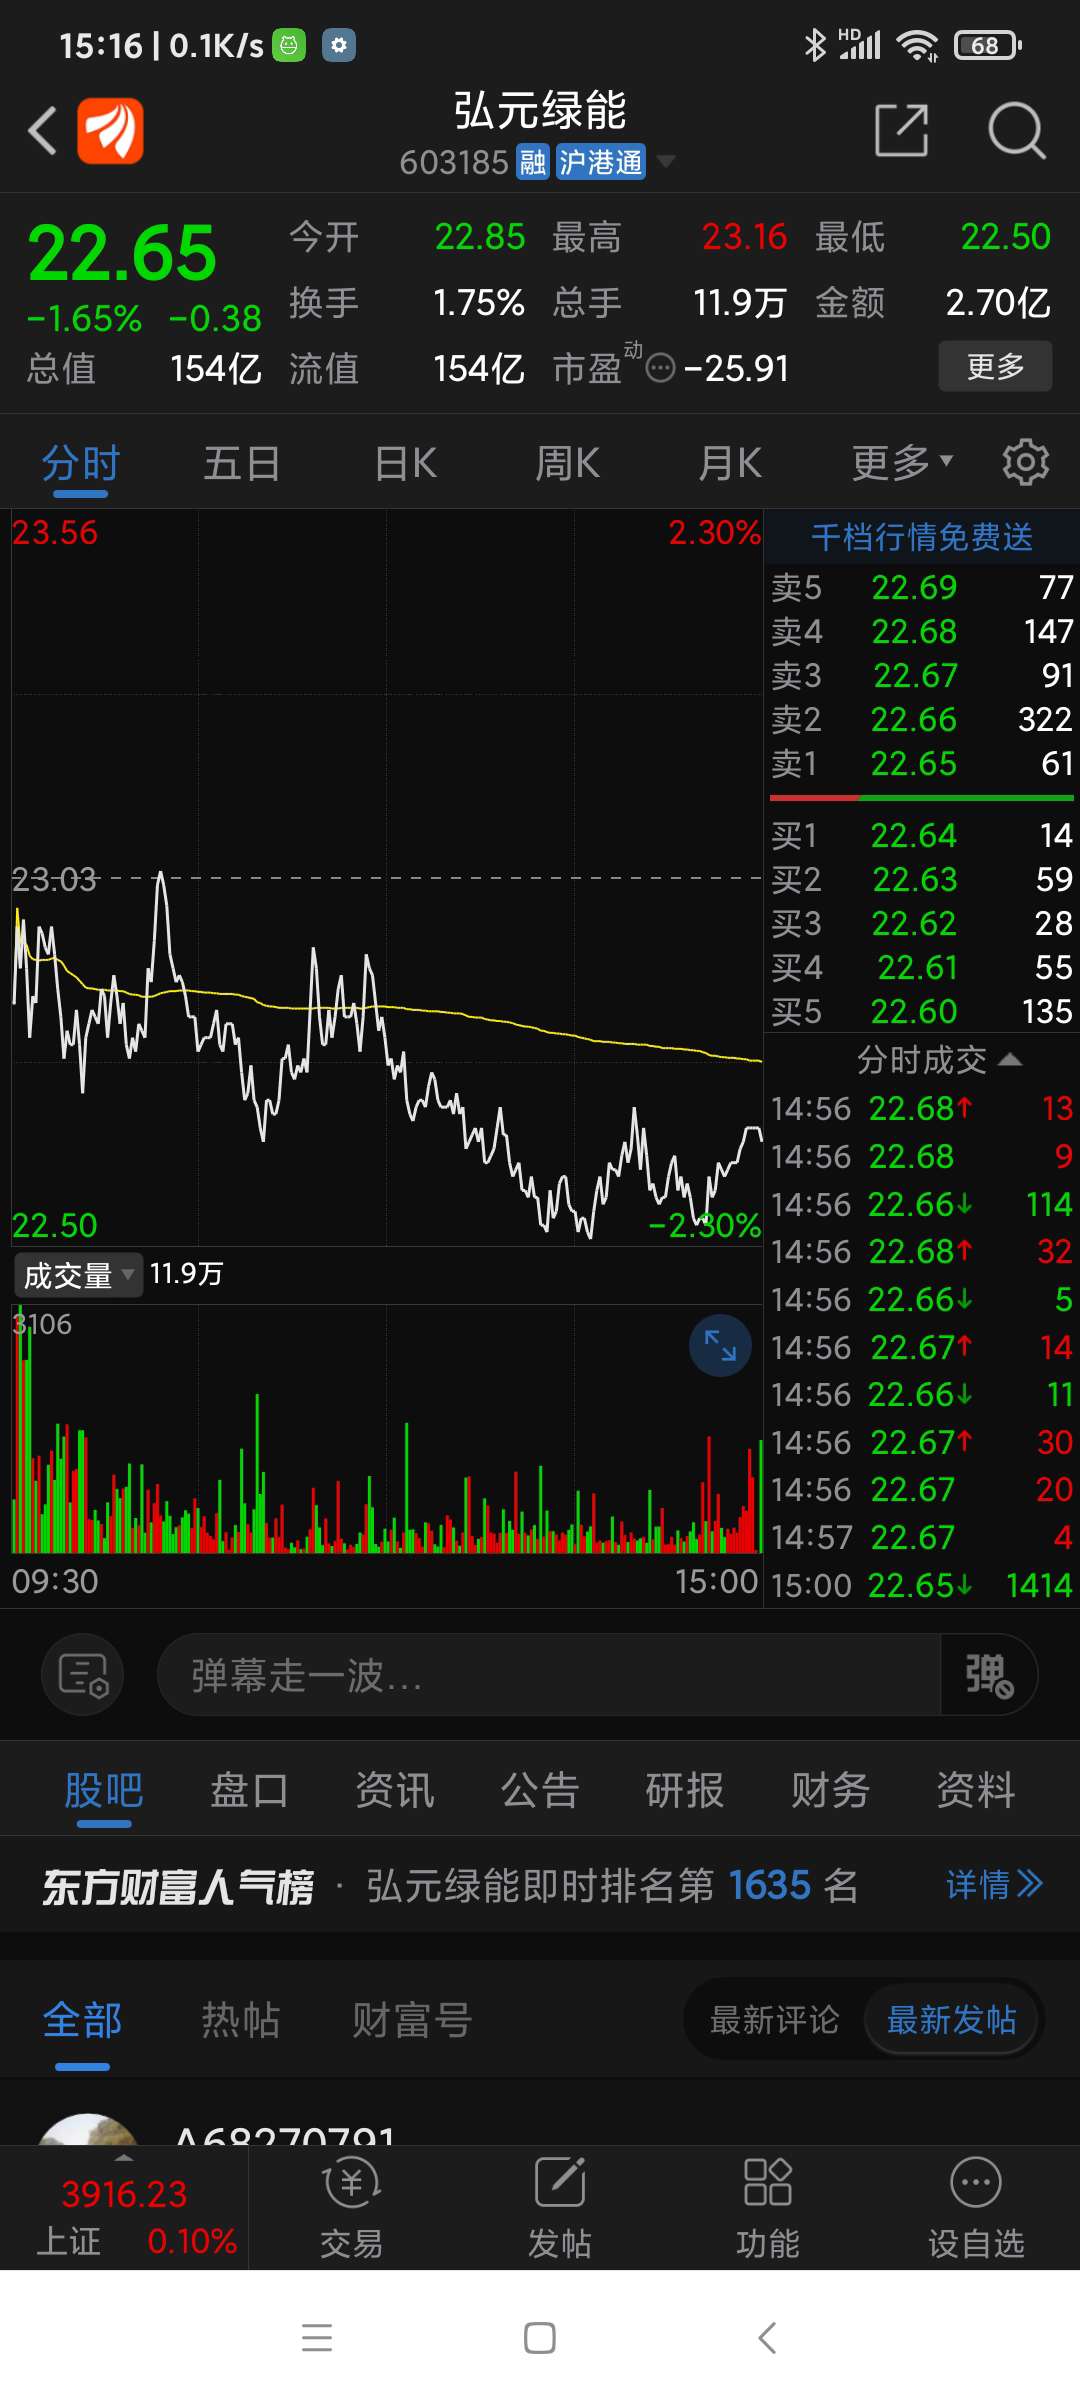The height and width of the screenshot is (2400, 1080).
Task: Tap the 更多 button in quote details
Action: (x=995, y=366)
